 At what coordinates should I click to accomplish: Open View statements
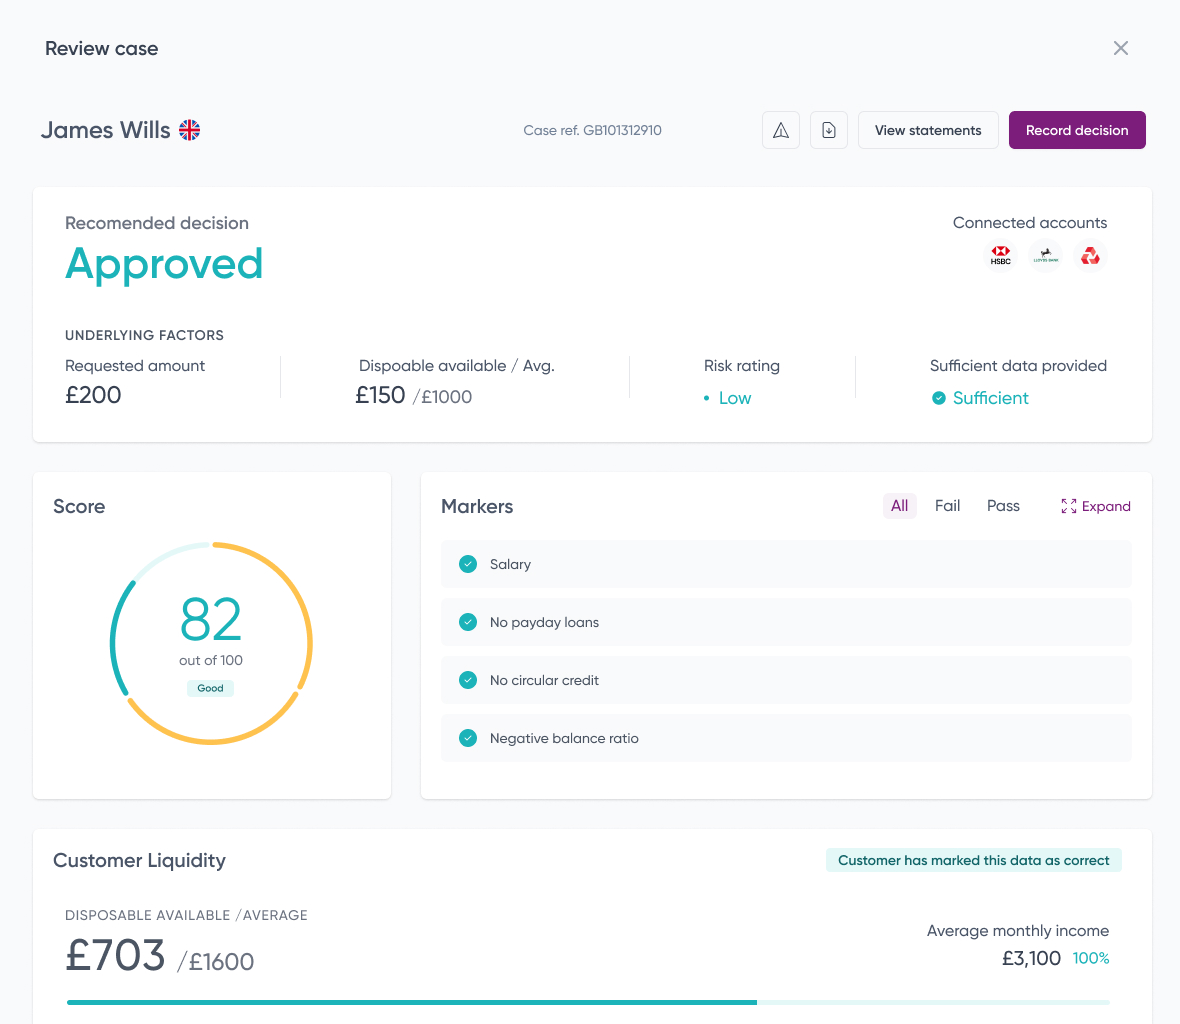[x=928, y=130]
